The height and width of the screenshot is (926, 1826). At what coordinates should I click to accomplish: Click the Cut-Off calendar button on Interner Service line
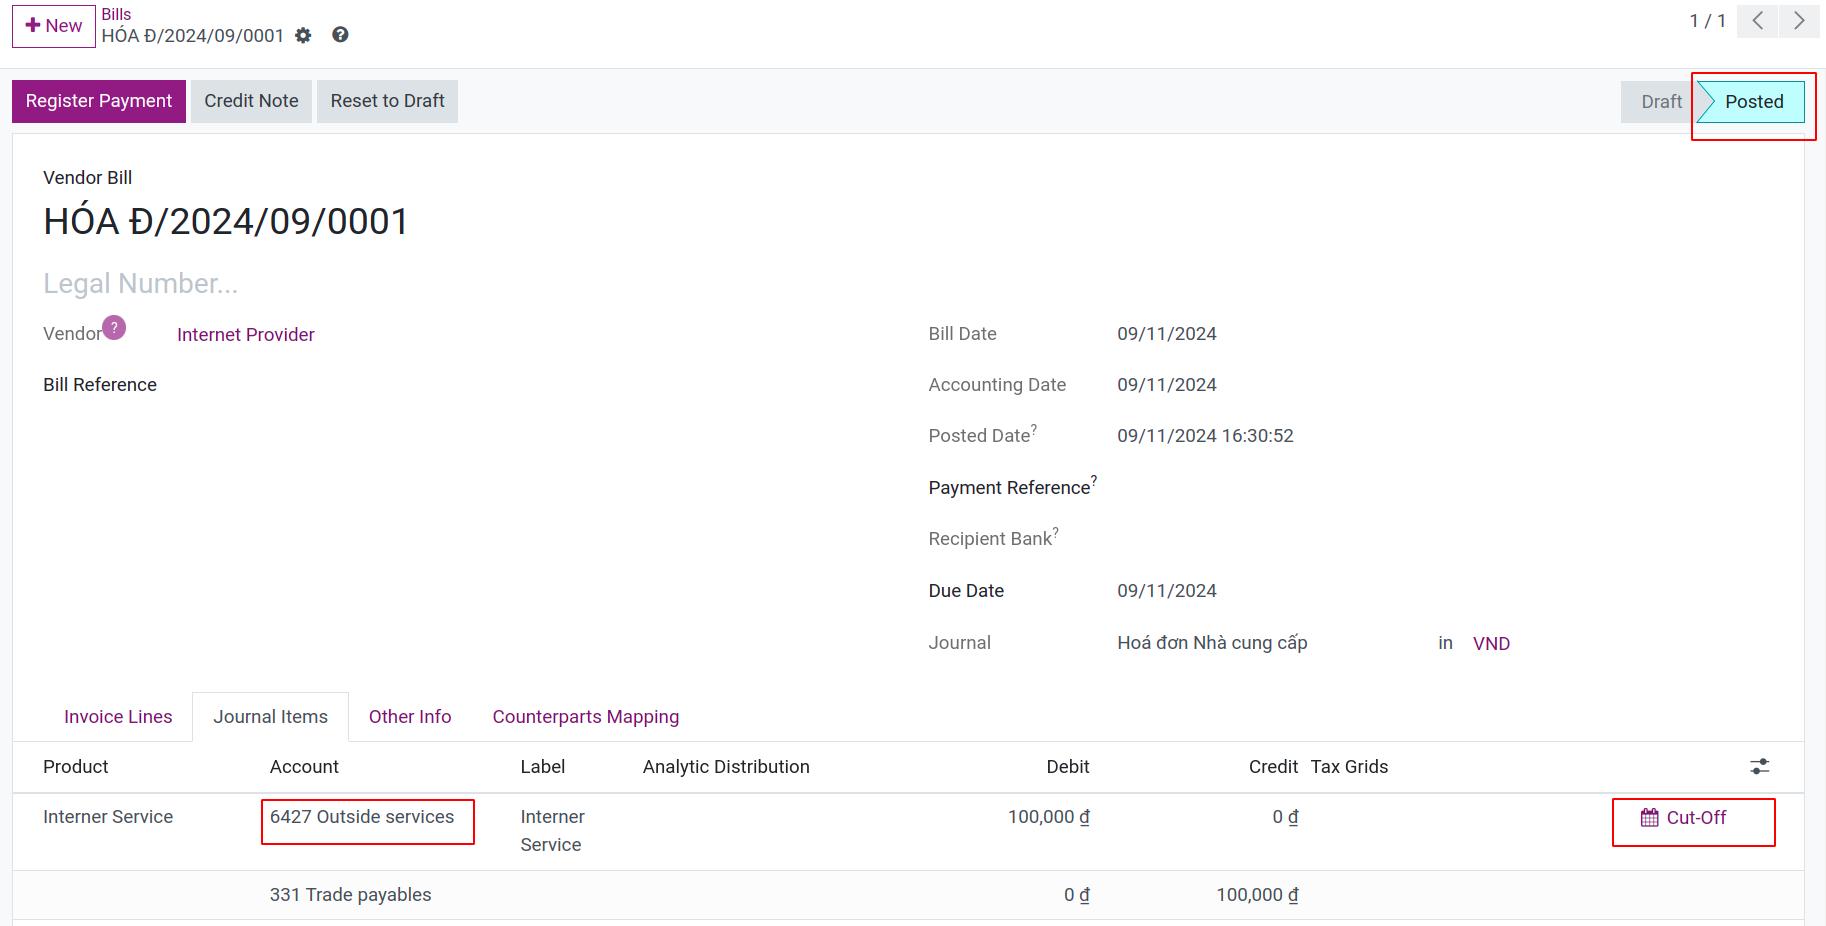[1684, 818]
